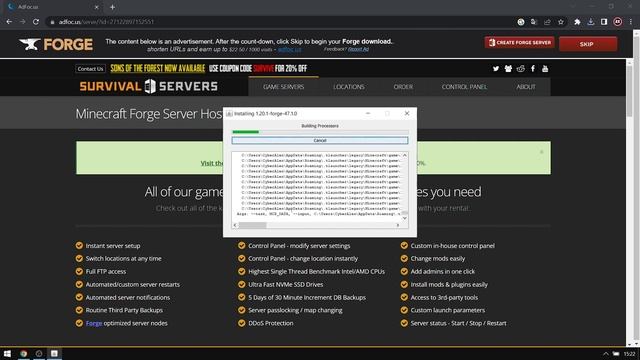Click the translate page icon
The height and width of the screenshot is (360, 640).
(534, 22)
